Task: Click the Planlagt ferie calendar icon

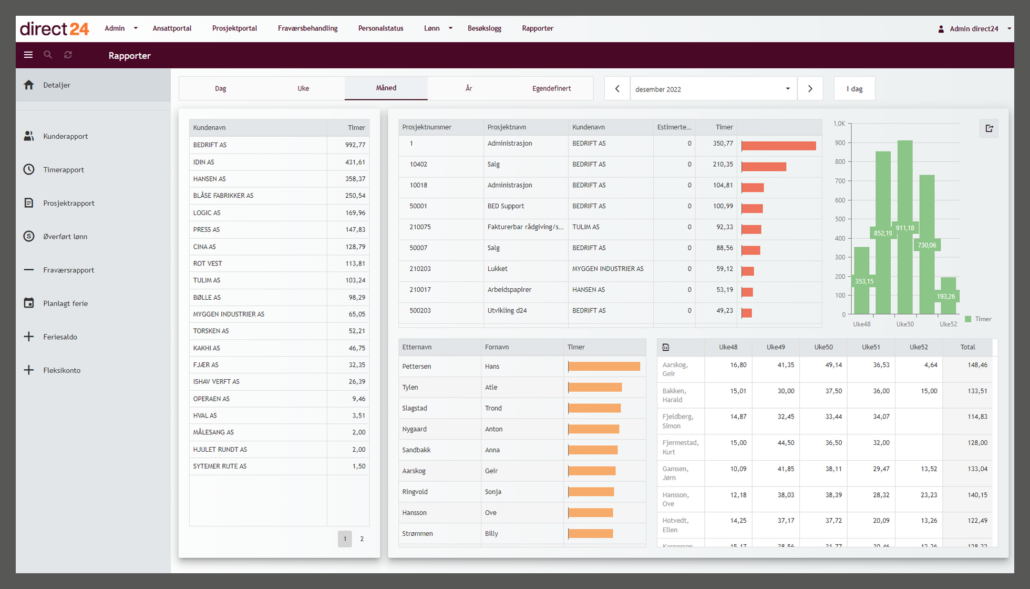Action: point(29,303)
